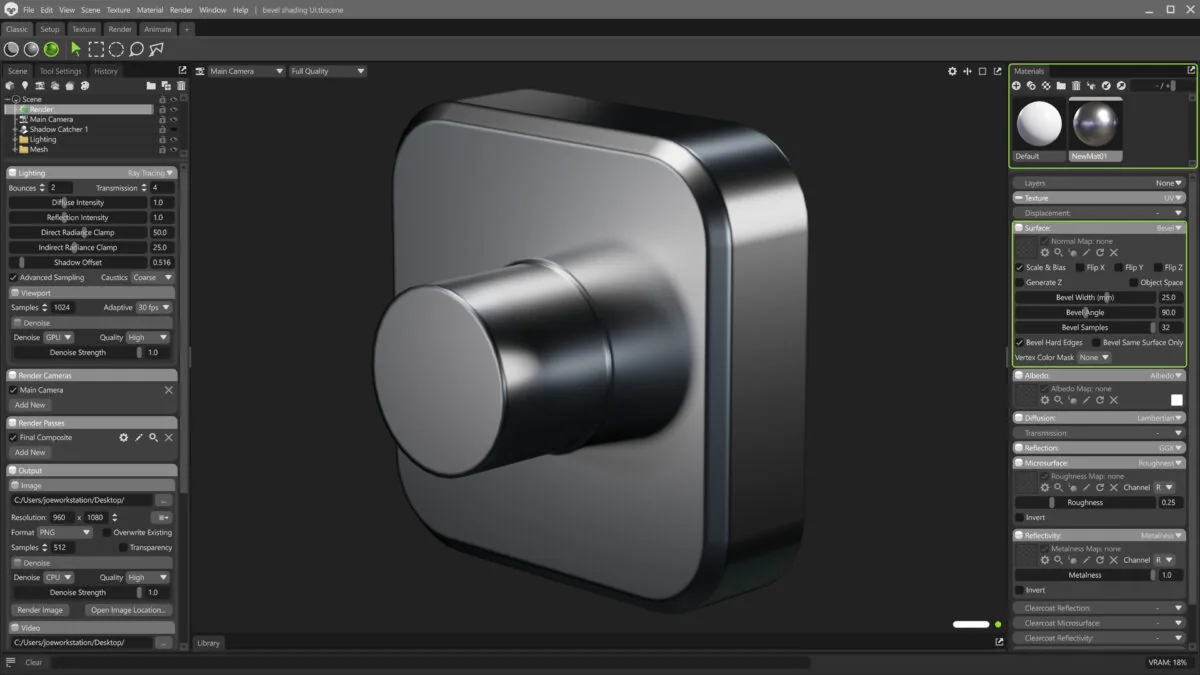Click Open Image Location button
Screen dimensions: 1200x675
coord(128,610)
